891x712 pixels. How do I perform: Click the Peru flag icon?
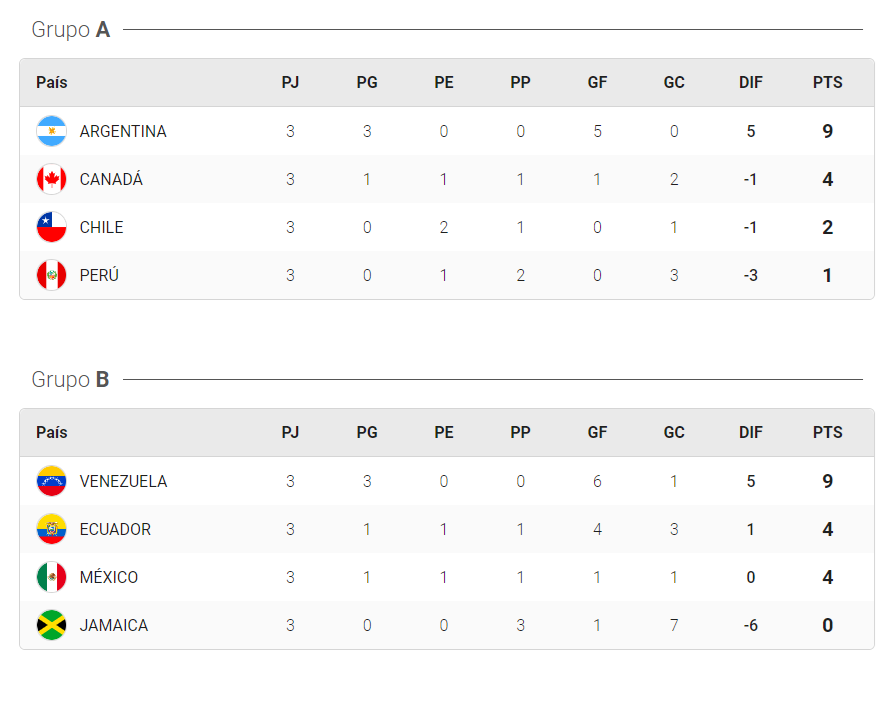(51, 275)
